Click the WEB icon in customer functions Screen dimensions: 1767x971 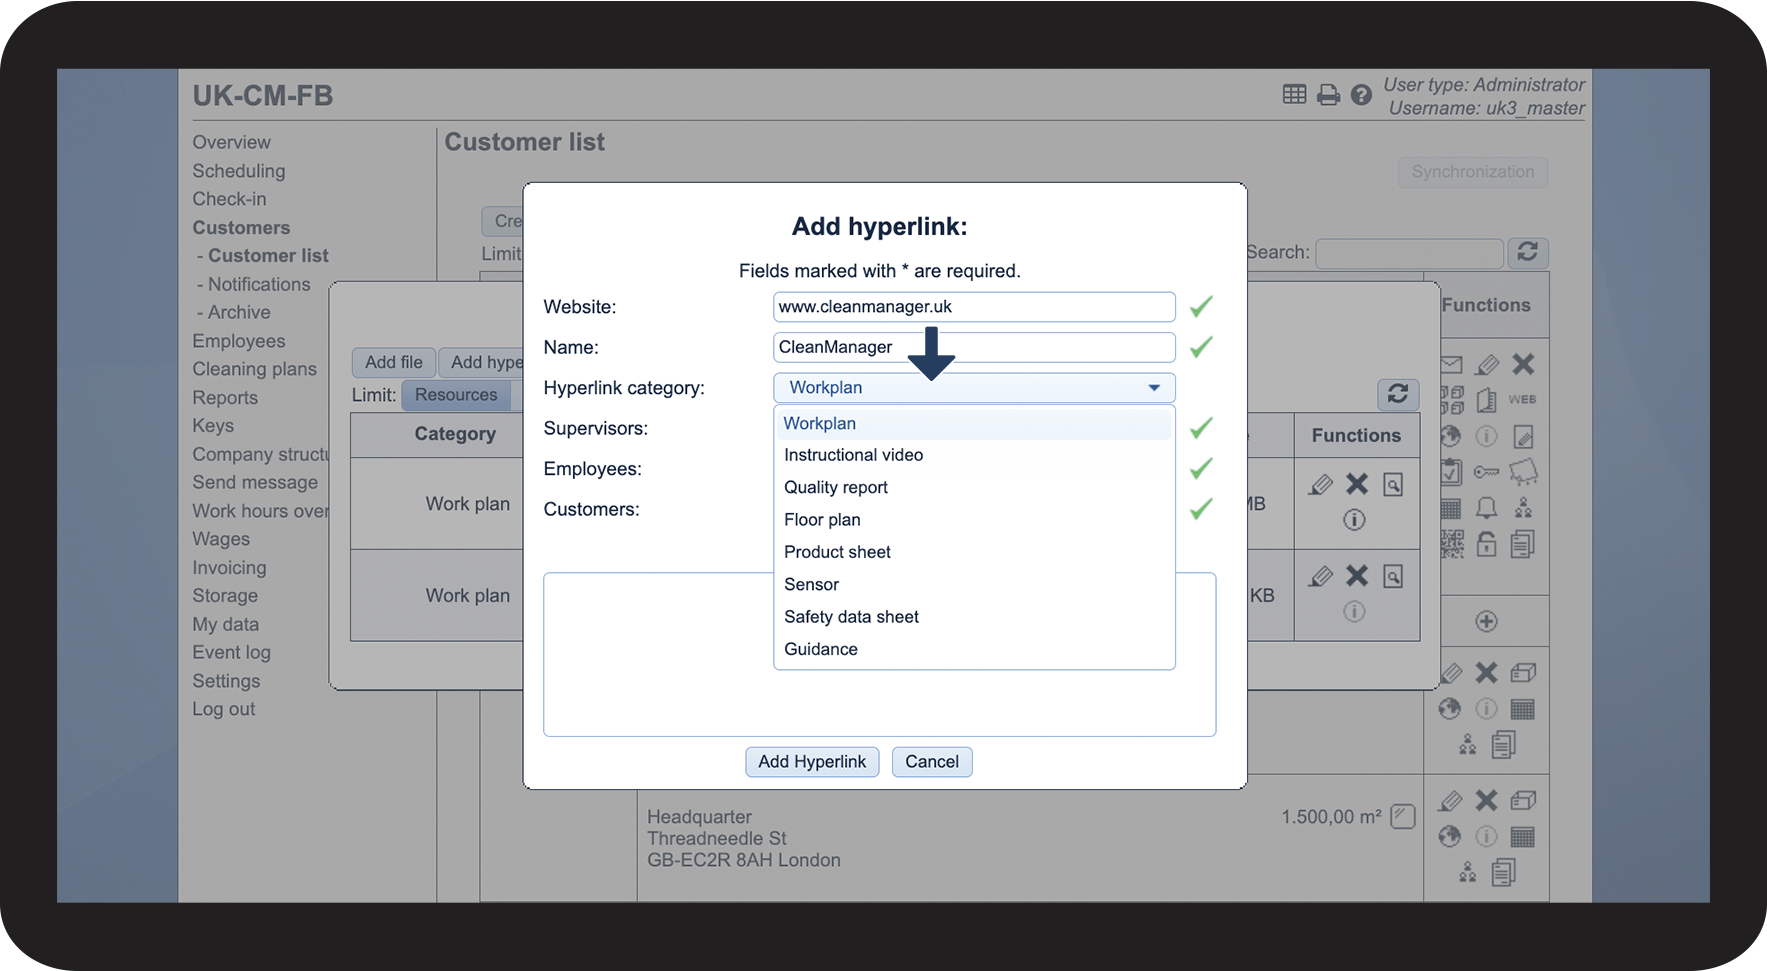coord(1523,400)
